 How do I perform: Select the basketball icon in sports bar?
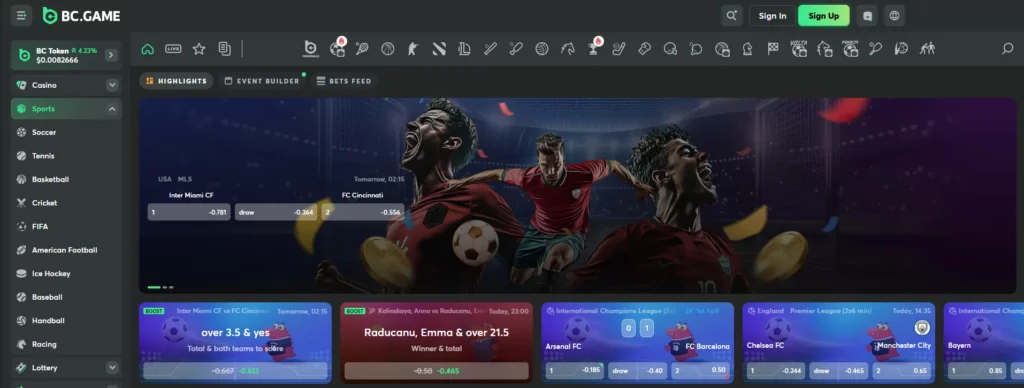pyautogui.click(x=388, y=49)
